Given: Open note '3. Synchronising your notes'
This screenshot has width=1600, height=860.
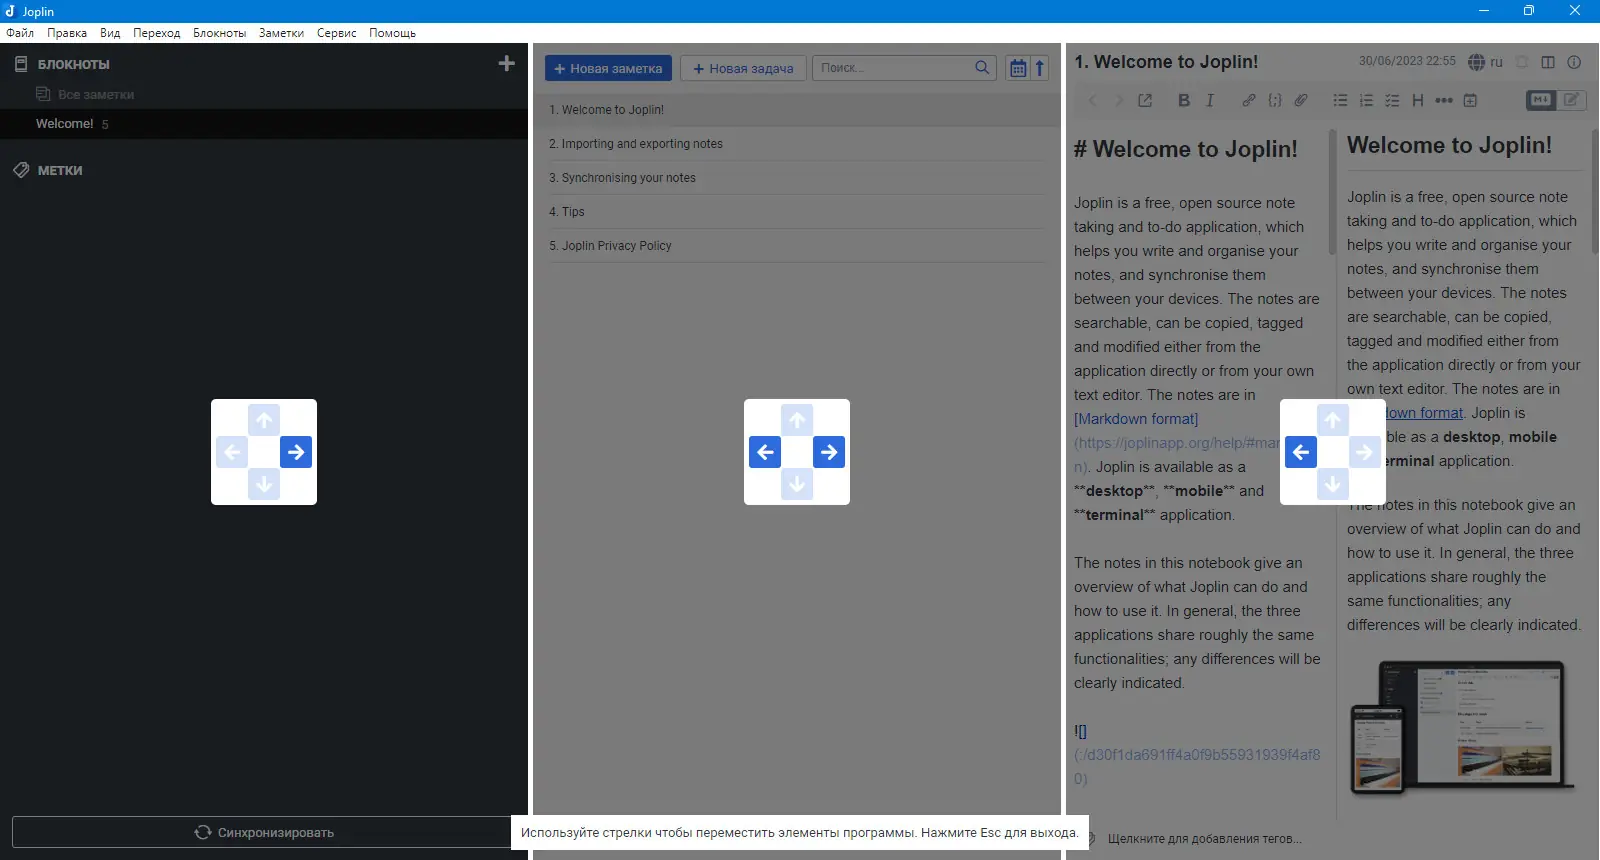Looking at the screenshot, I should [797, 178].
